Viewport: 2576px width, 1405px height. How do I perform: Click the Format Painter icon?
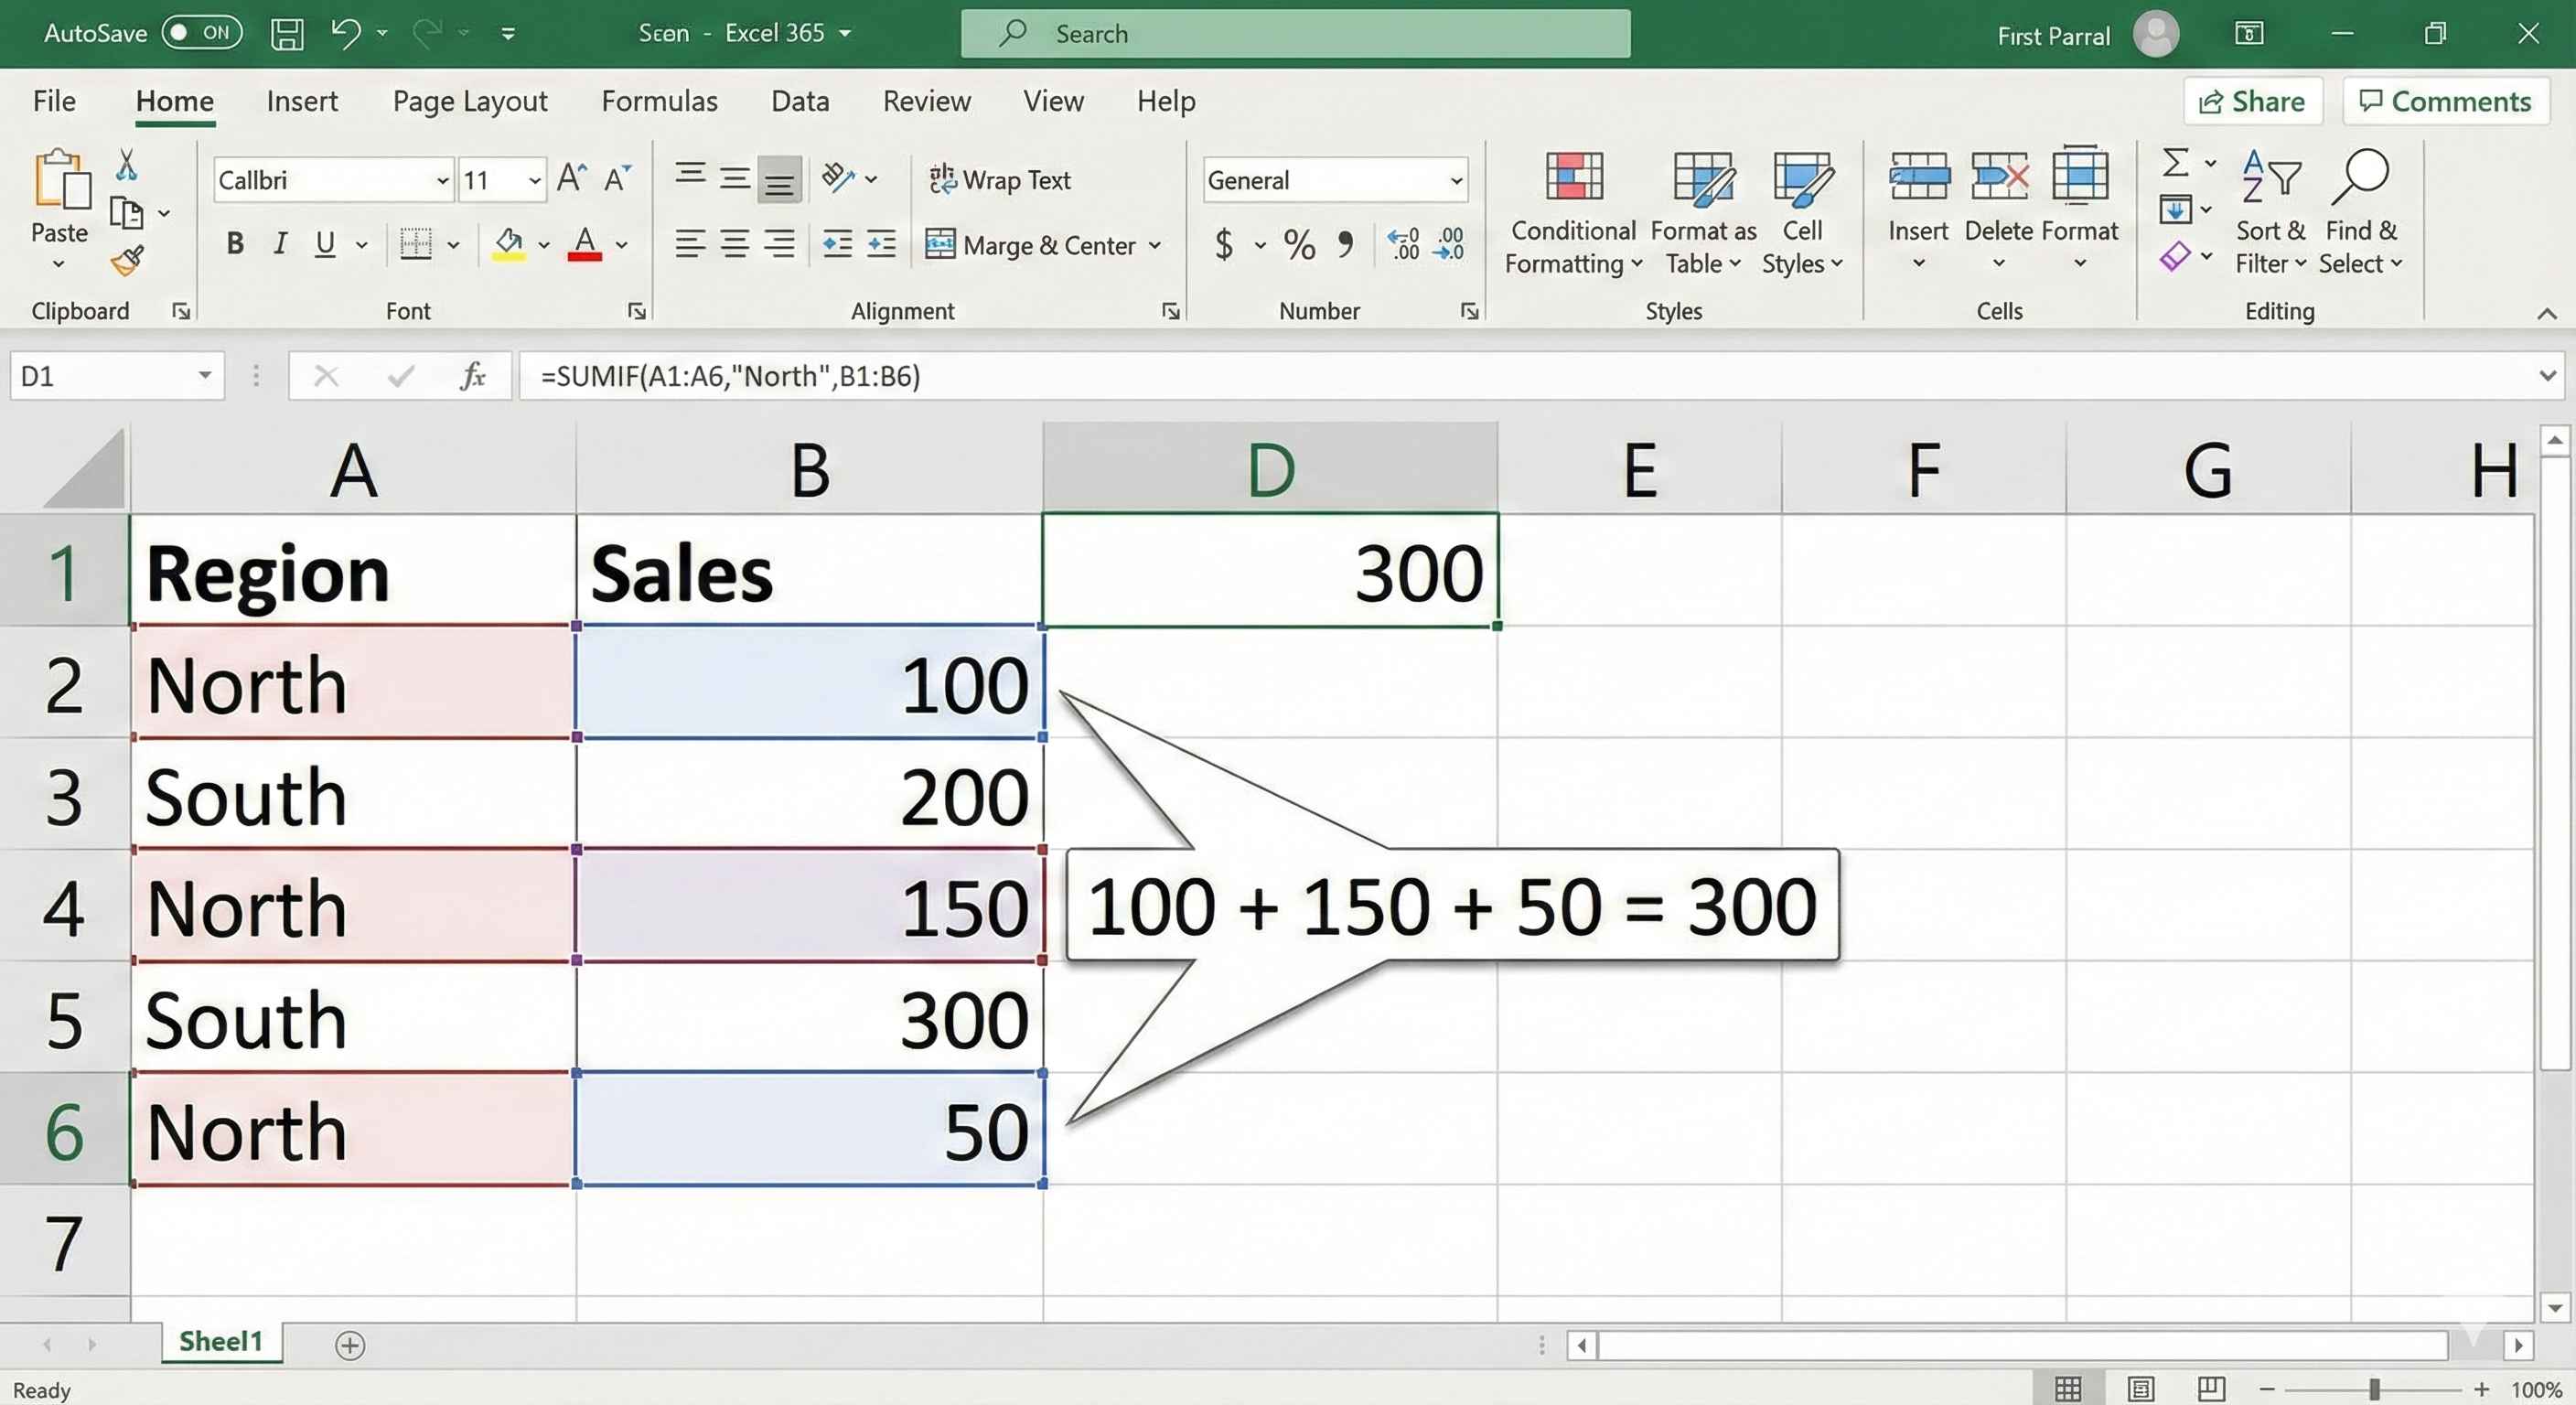point(128,262)
